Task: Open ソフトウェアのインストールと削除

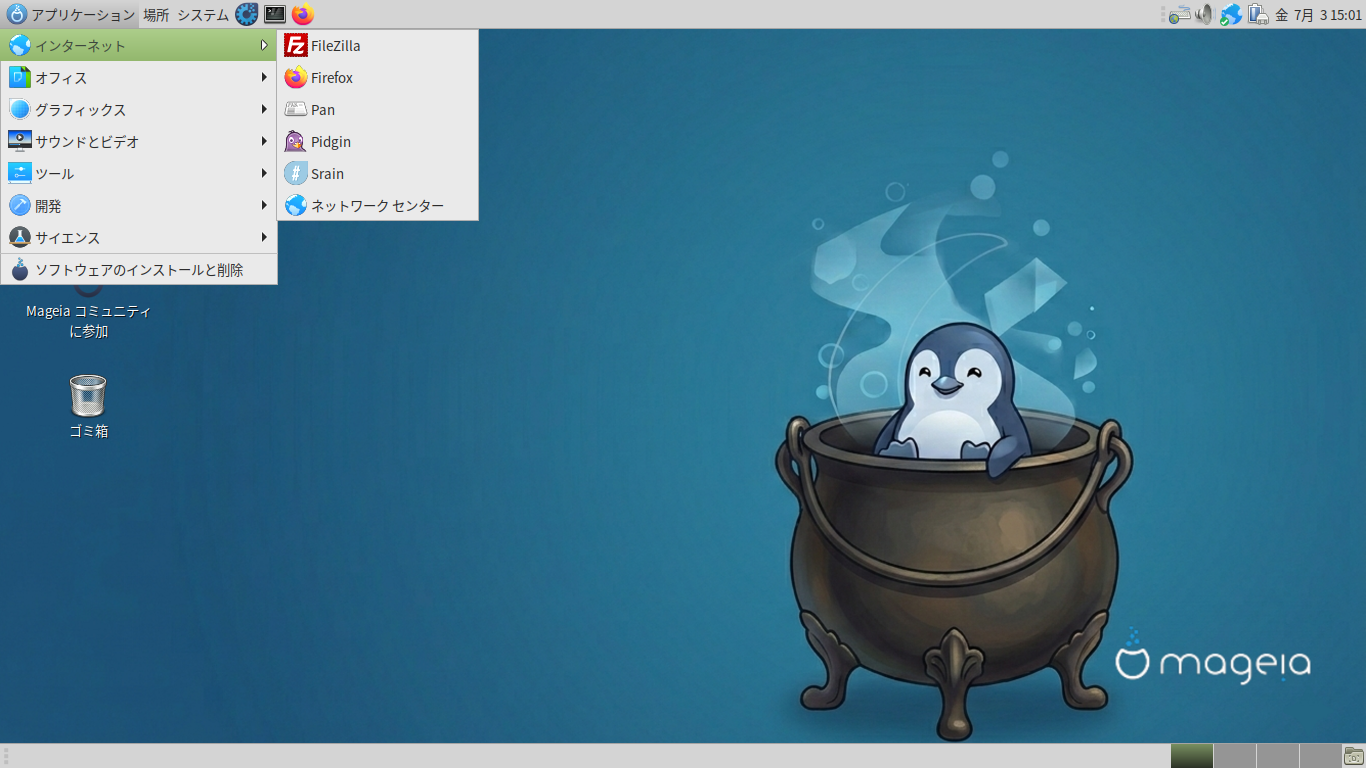Action: (x=139, y=270)
